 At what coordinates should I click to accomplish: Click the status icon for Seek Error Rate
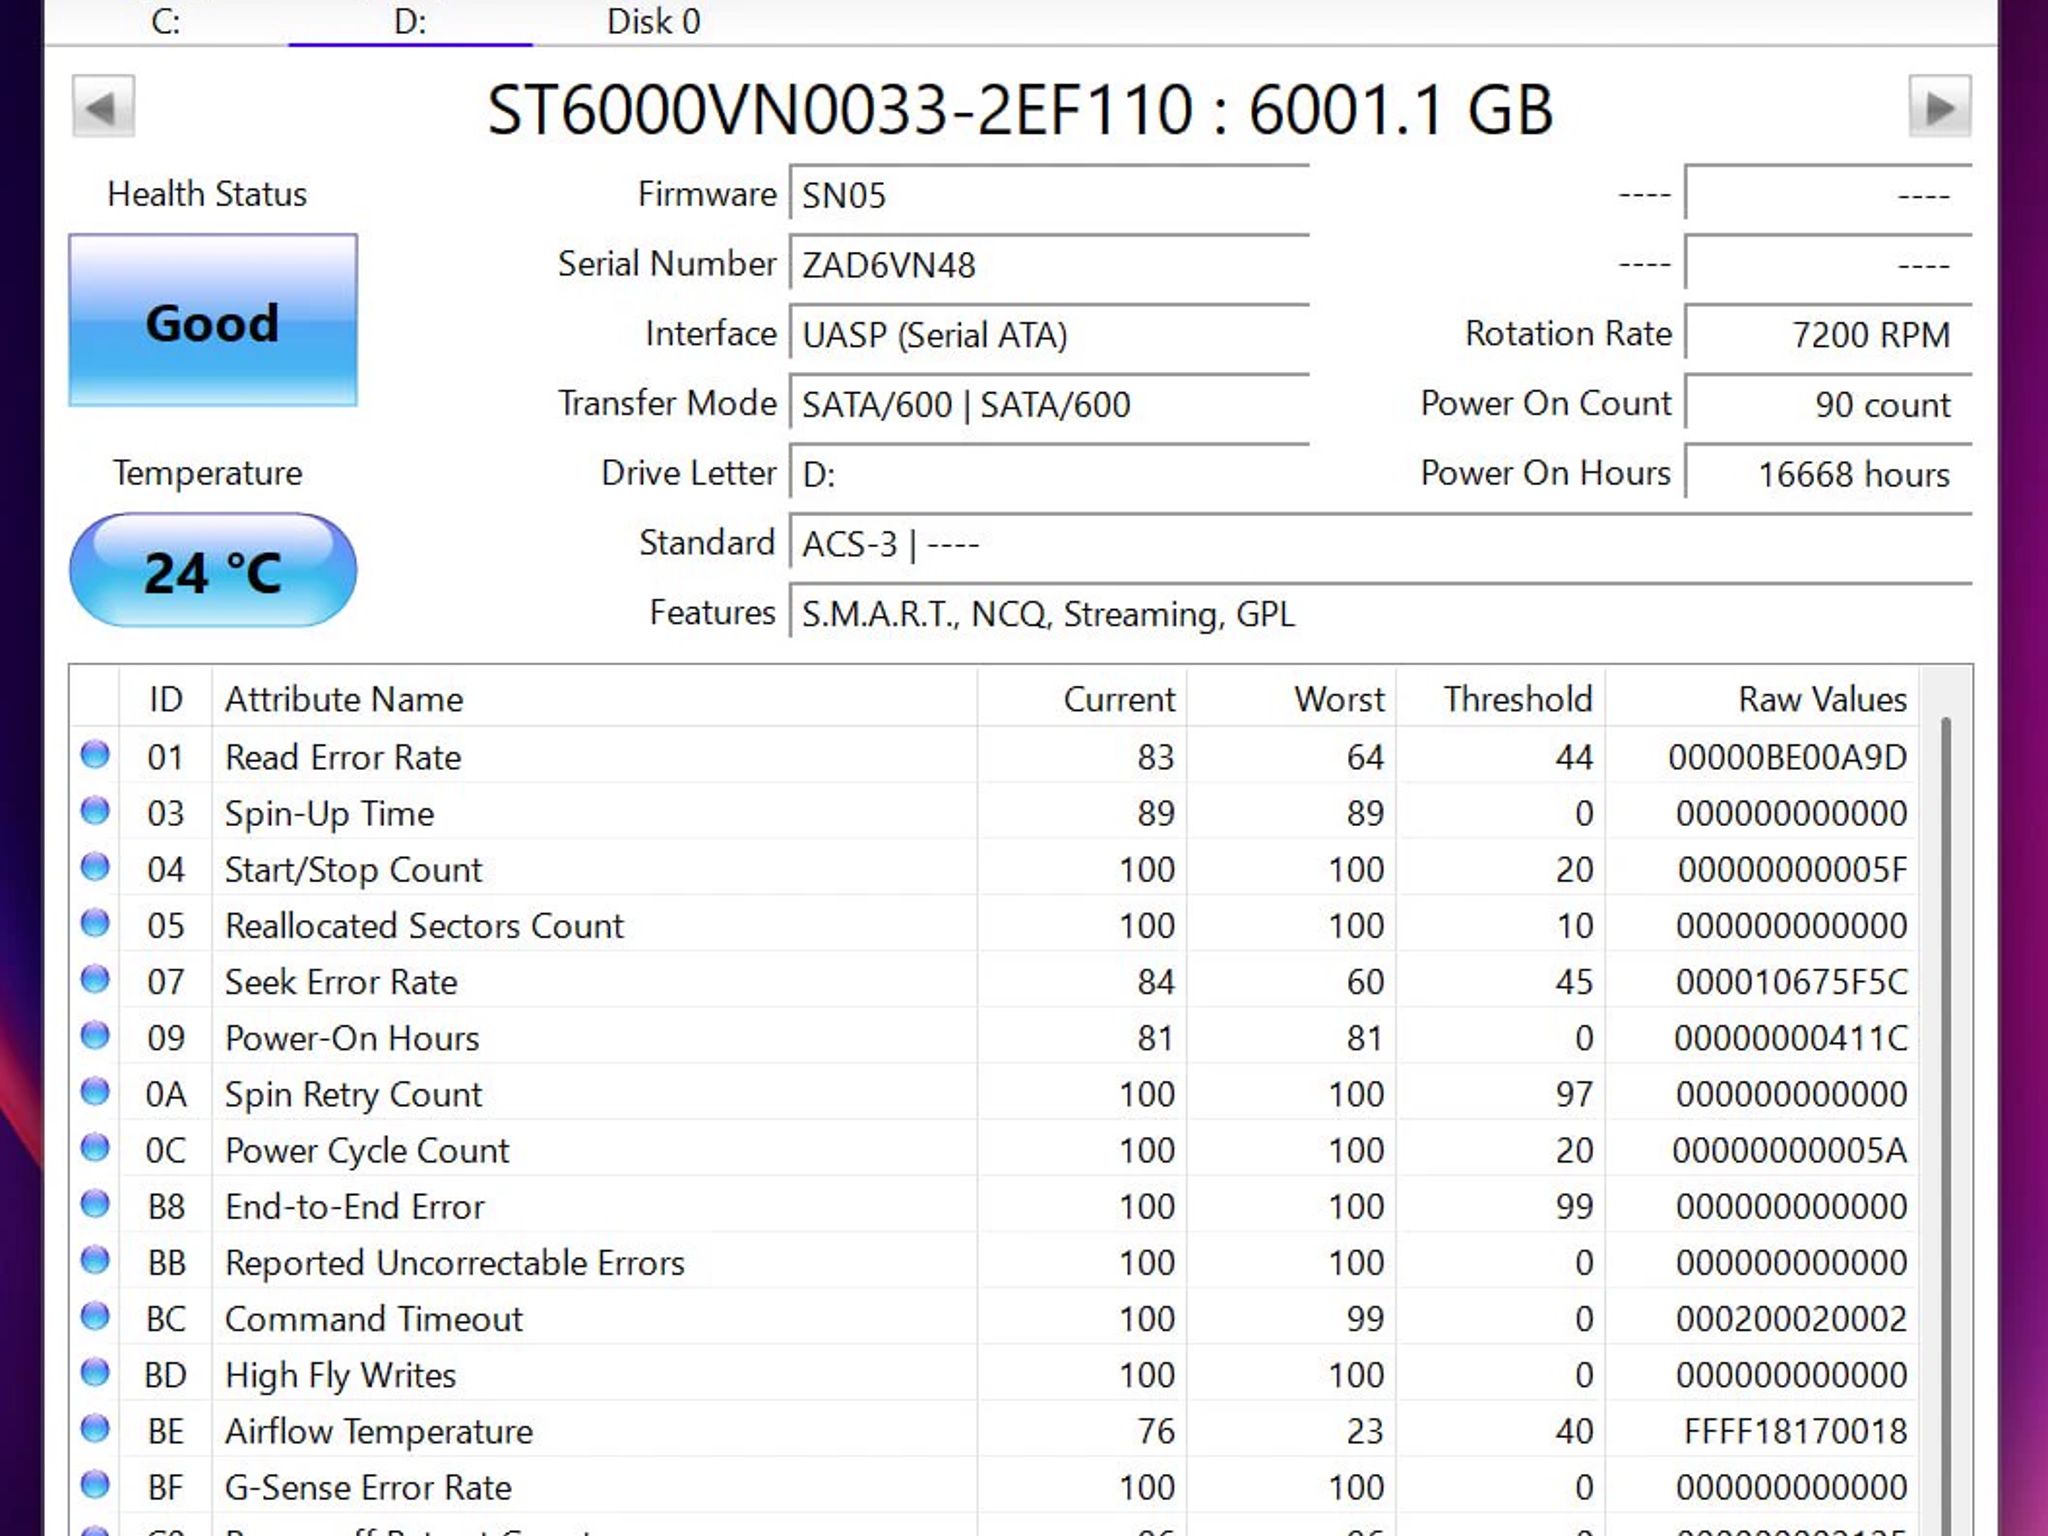(95, 978)
